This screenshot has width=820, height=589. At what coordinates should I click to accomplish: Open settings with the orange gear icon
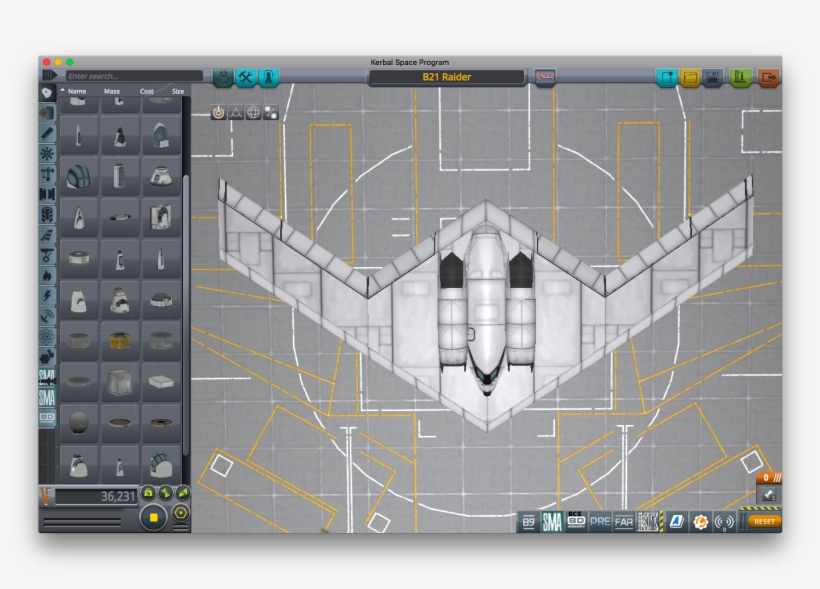(x=701, y=521)
